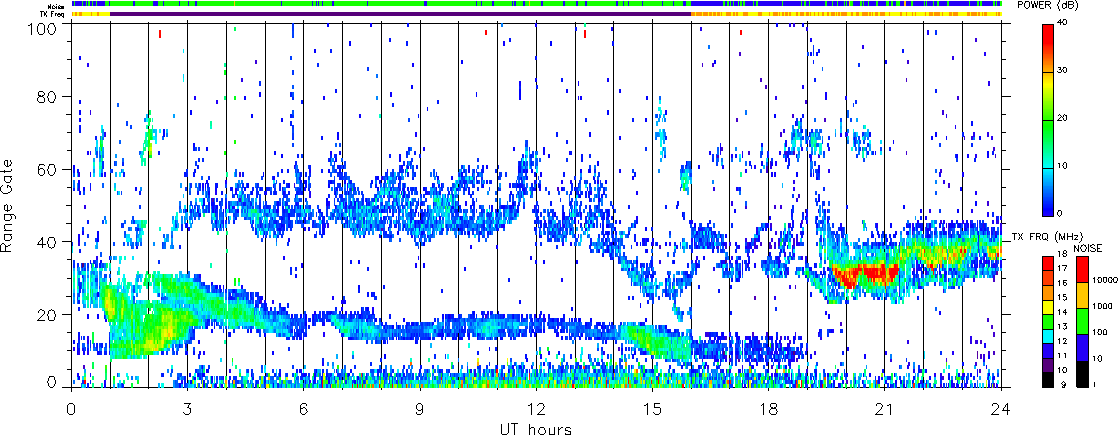Viewport: 1118px width, 435px height.
Task: Click the 13 label in TX FRQ legend
Action: coord(1062,327)
